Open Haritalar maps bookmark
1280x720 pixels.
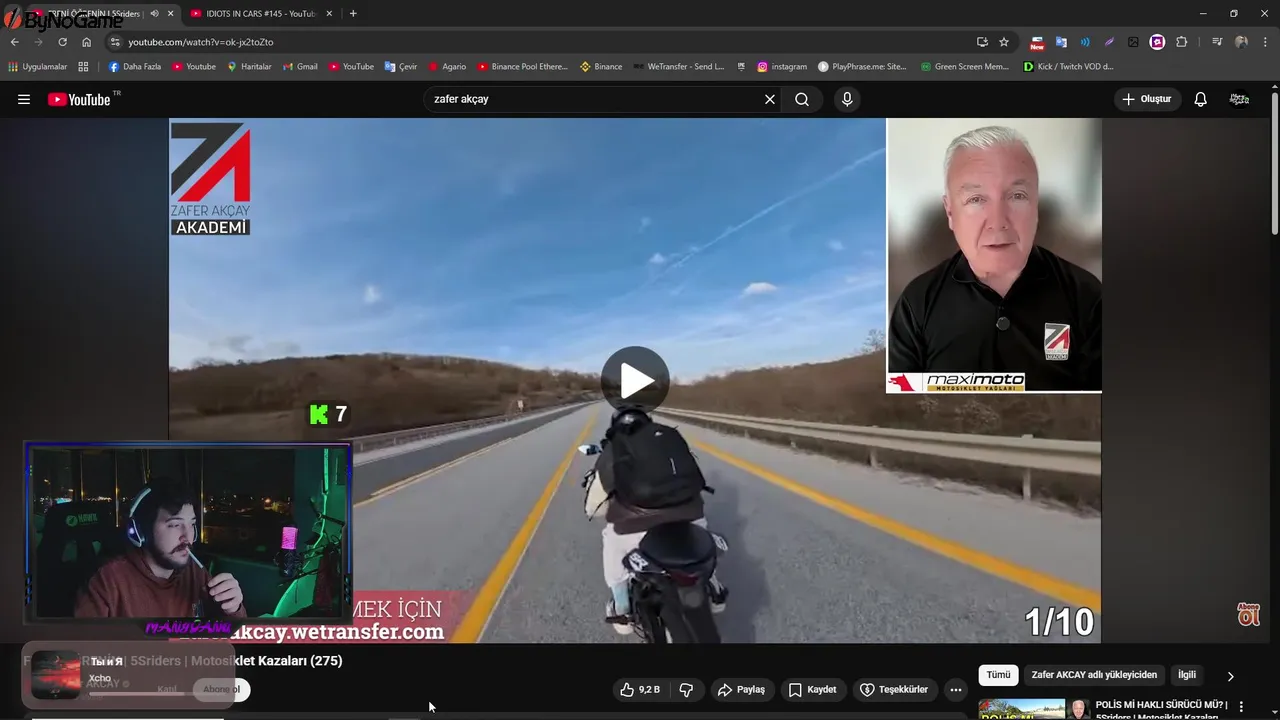(x=249, y=67)
